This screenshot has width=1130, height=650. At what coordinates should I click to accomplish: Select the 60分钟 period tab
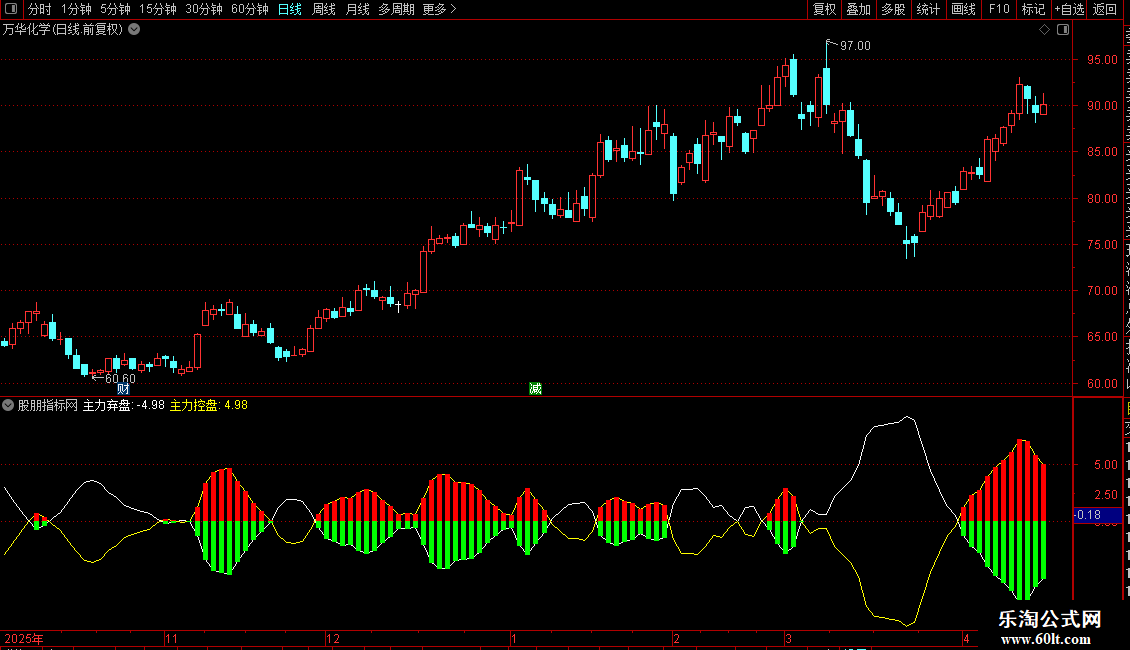(x=250, y=9)
